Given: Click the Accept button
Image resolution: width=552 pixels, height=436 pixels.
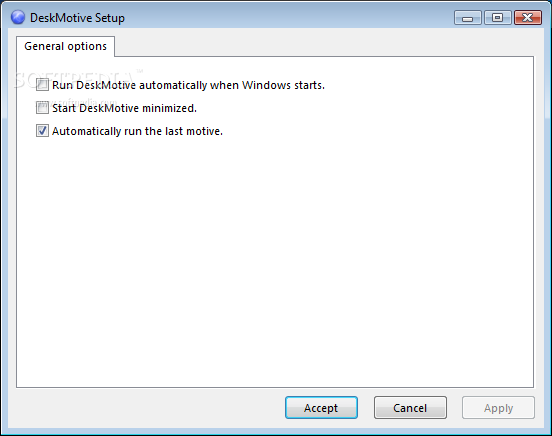Looking at the screenshot, I should click(321, 407).
